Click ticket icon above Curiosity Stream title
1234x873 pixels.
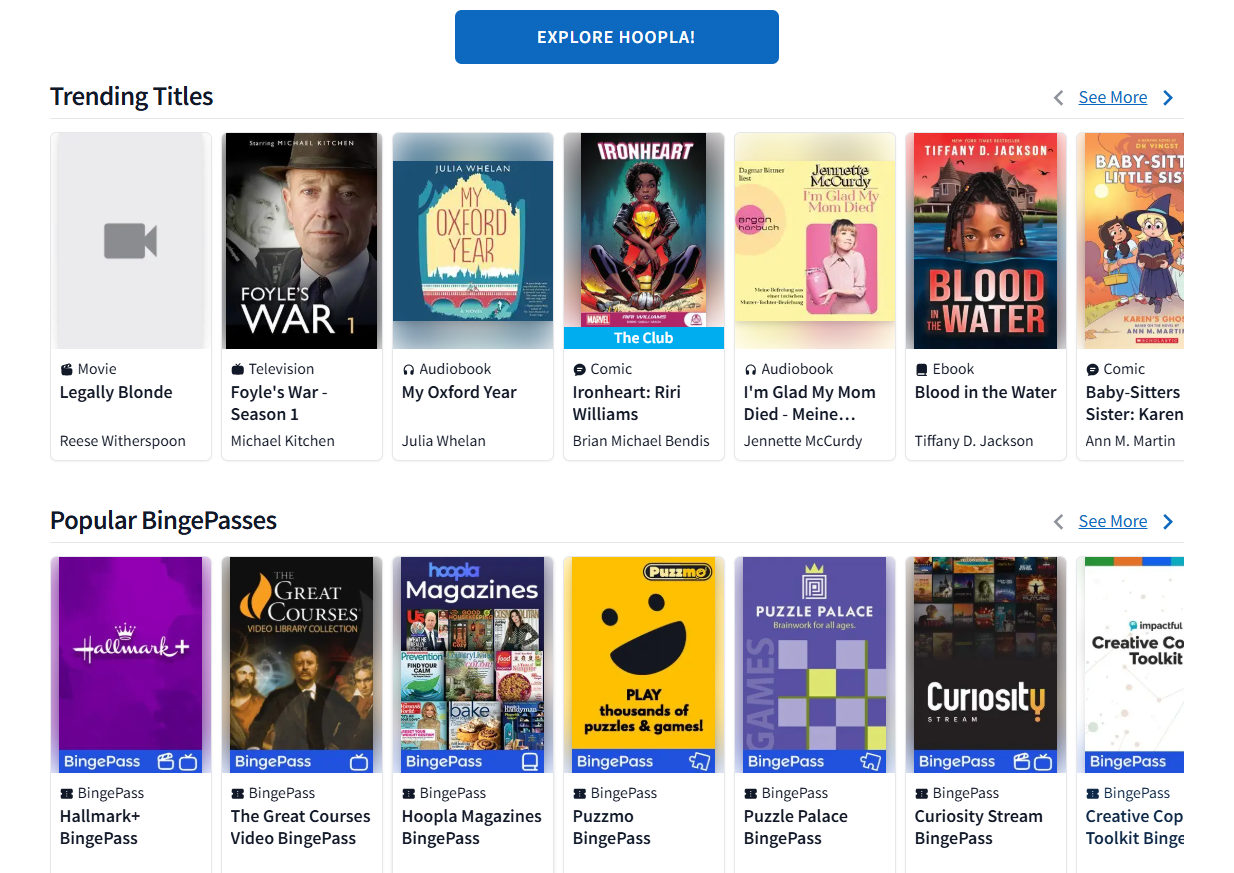(x=922, y=793)
